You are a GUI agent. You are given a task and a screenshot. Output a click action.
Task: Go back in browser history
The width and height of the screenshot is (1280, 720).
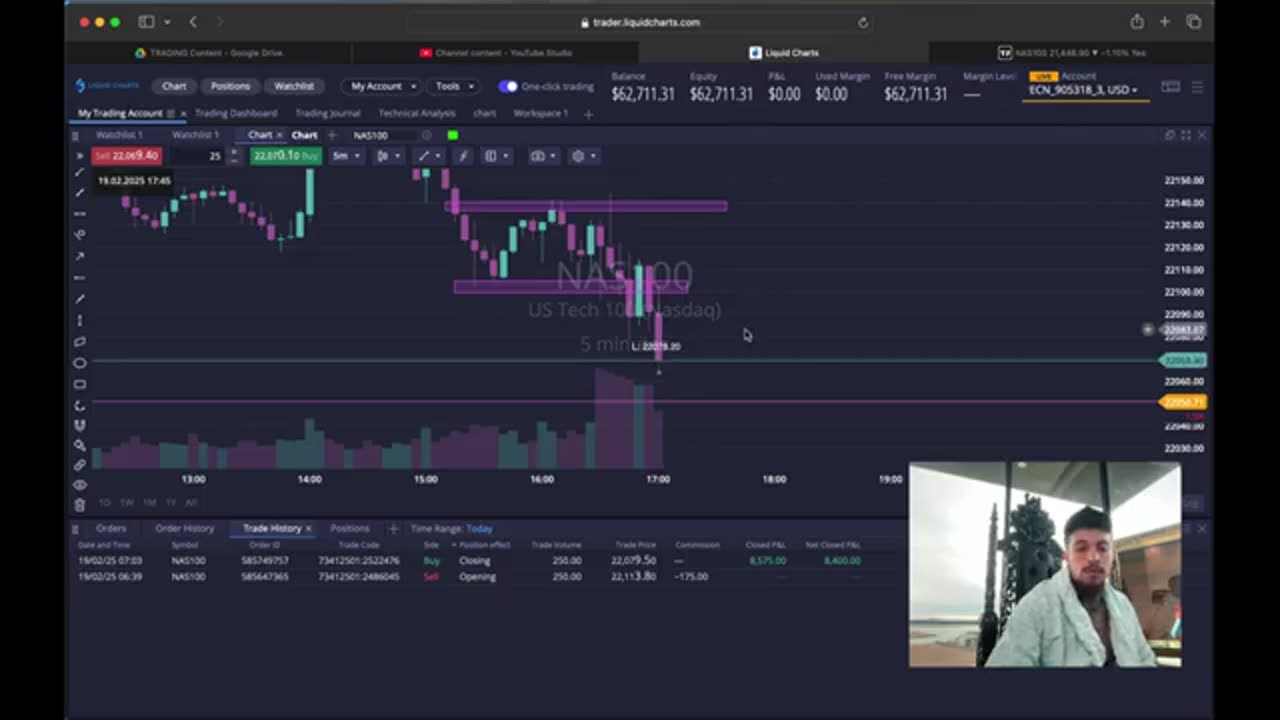[x=193, y=22]
